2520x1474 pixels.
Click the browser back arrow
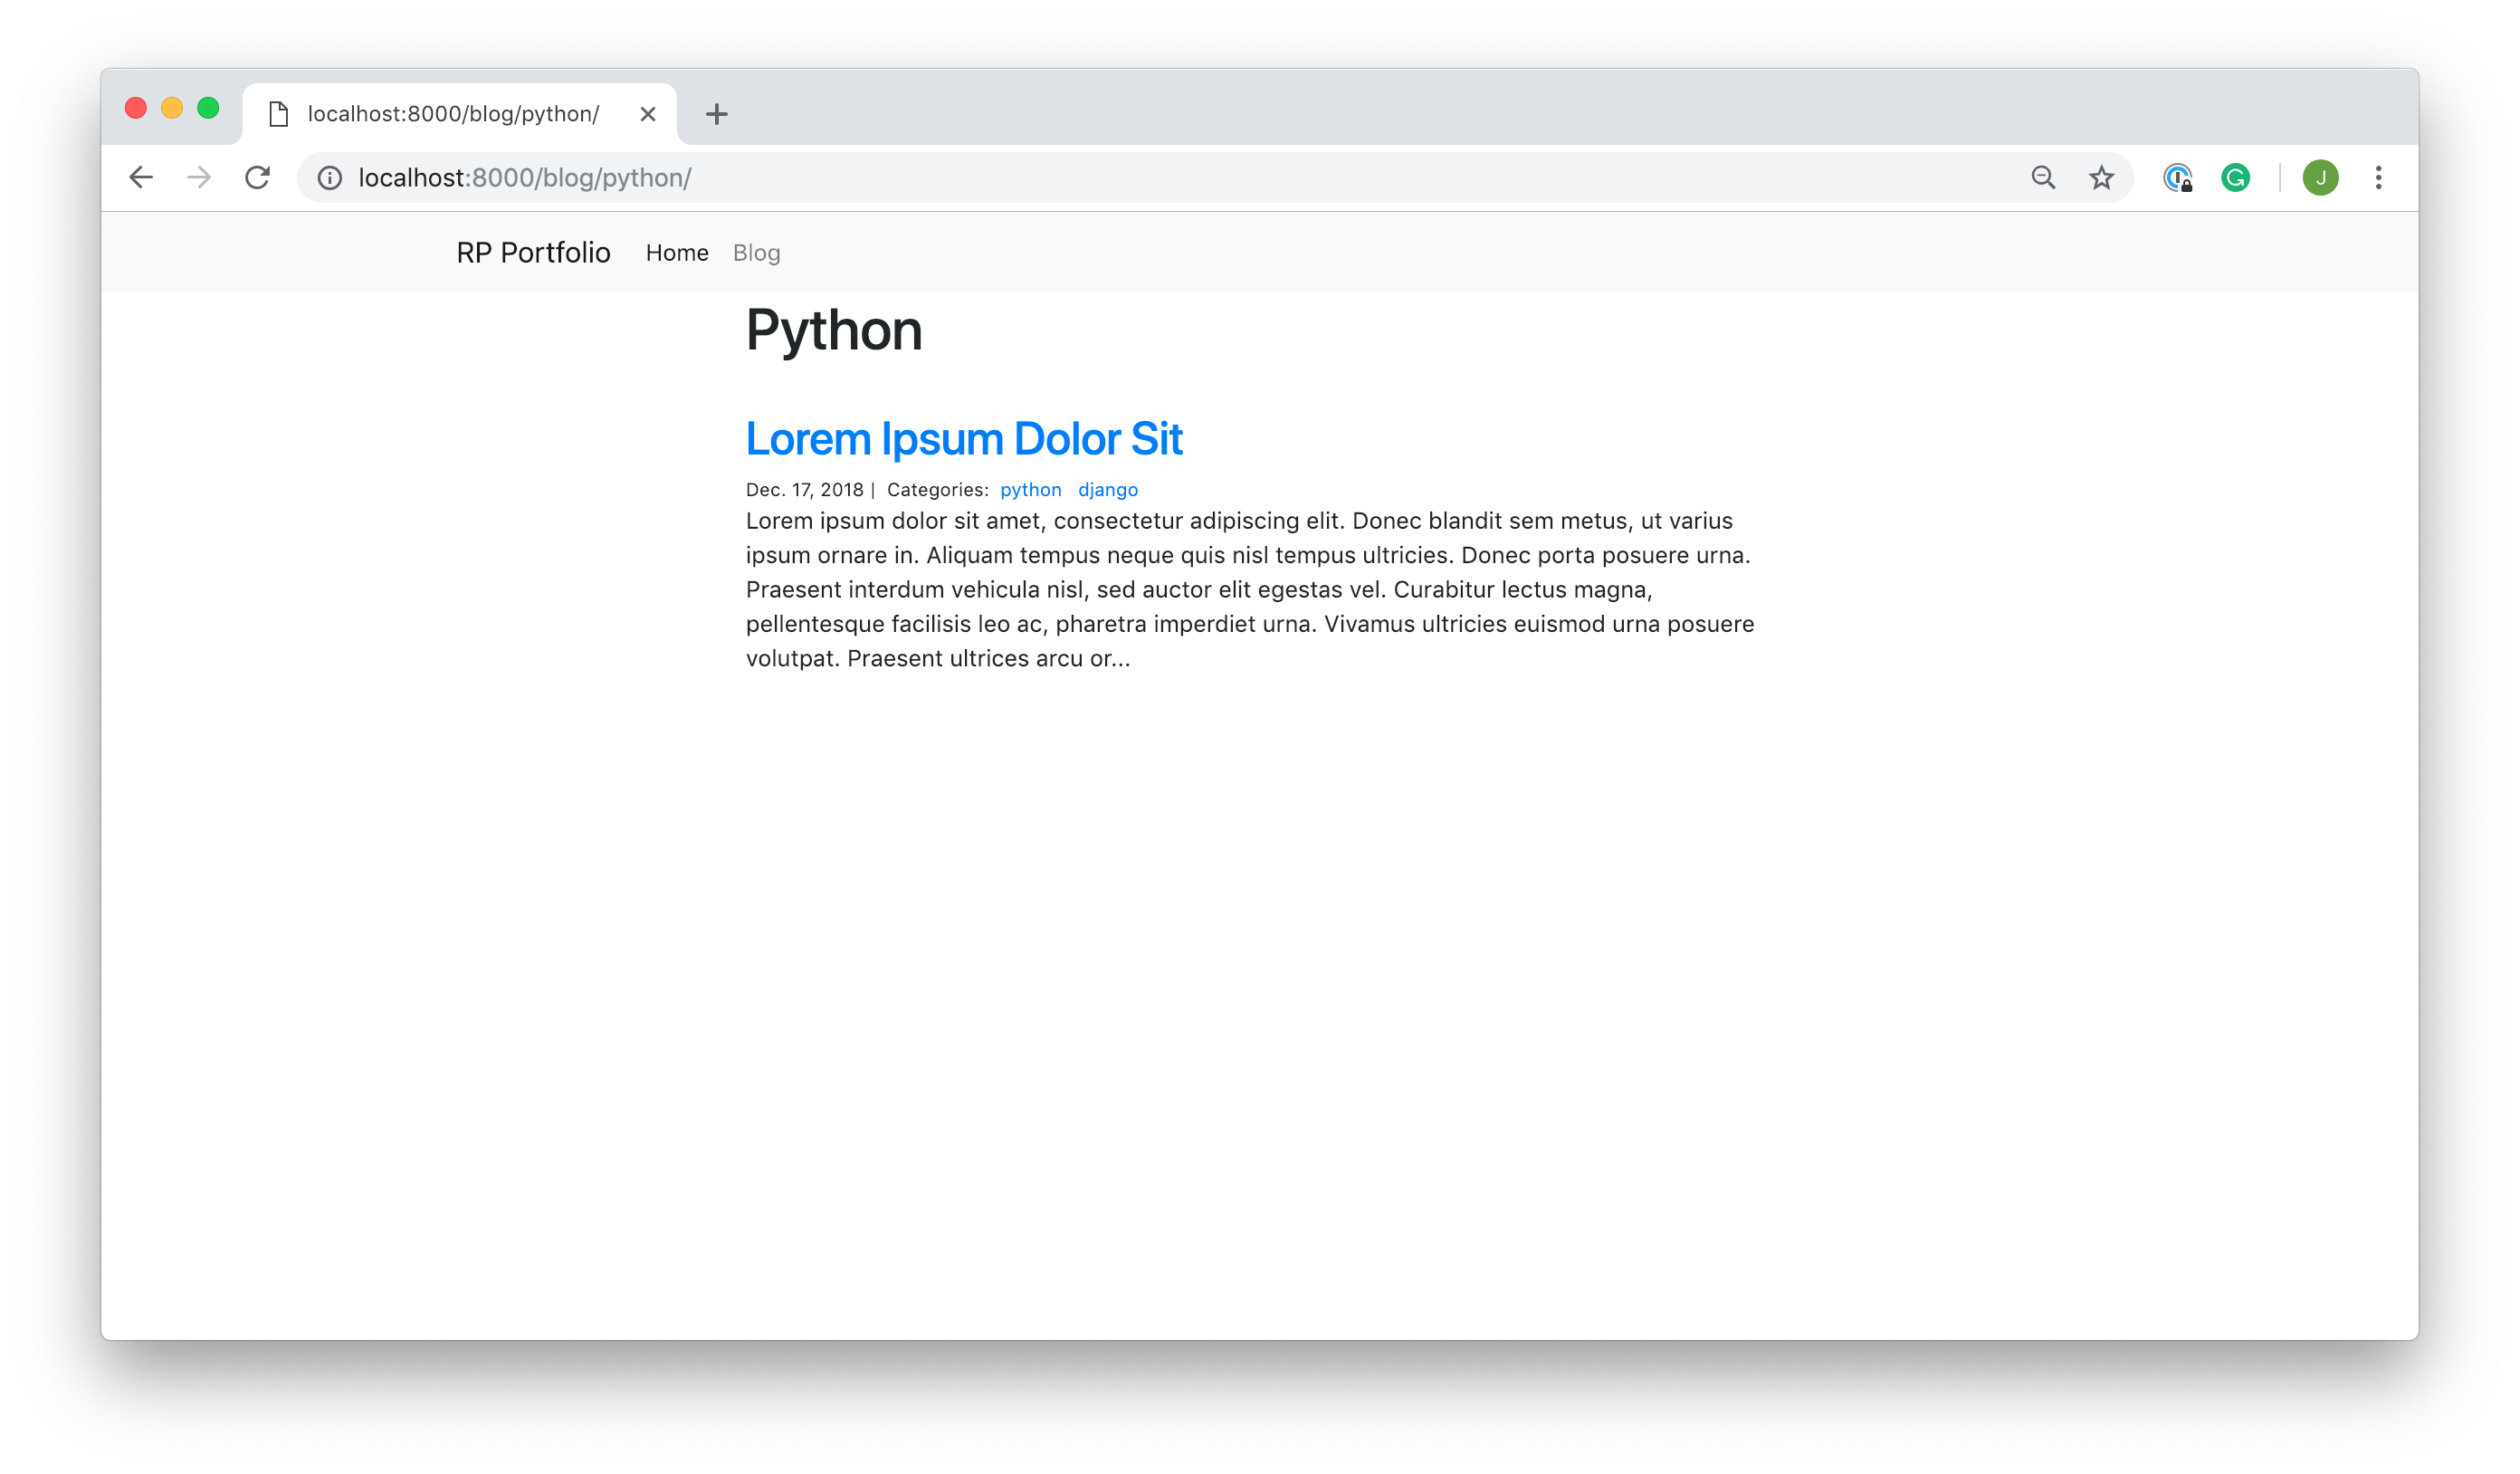click(141, 178)
